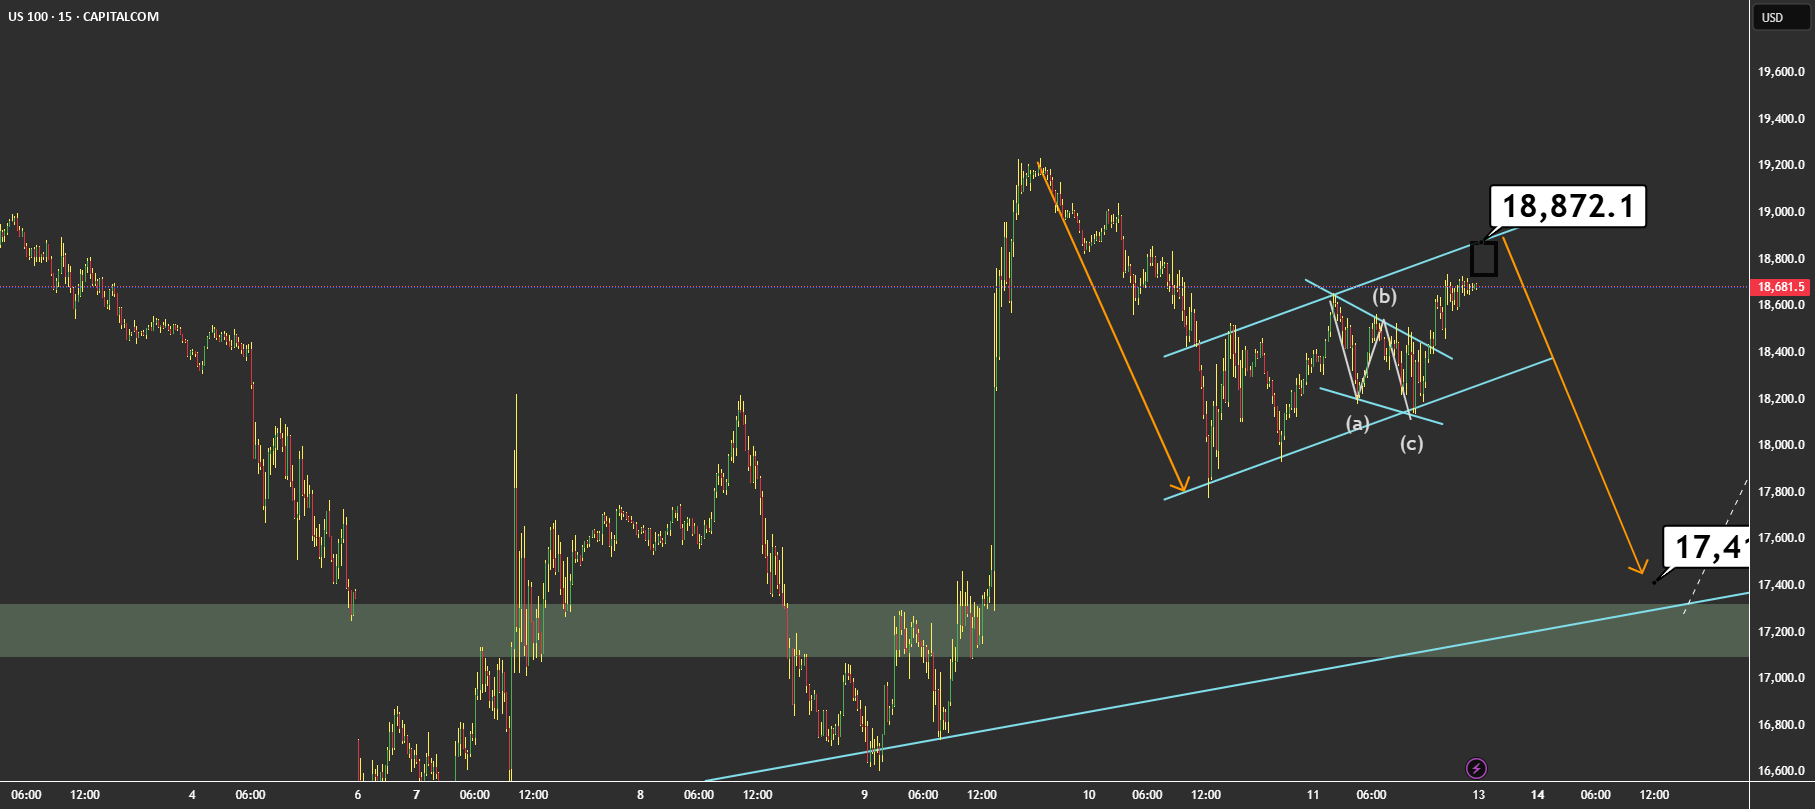Click the long cyan rising trendline

pos(1227,687)
